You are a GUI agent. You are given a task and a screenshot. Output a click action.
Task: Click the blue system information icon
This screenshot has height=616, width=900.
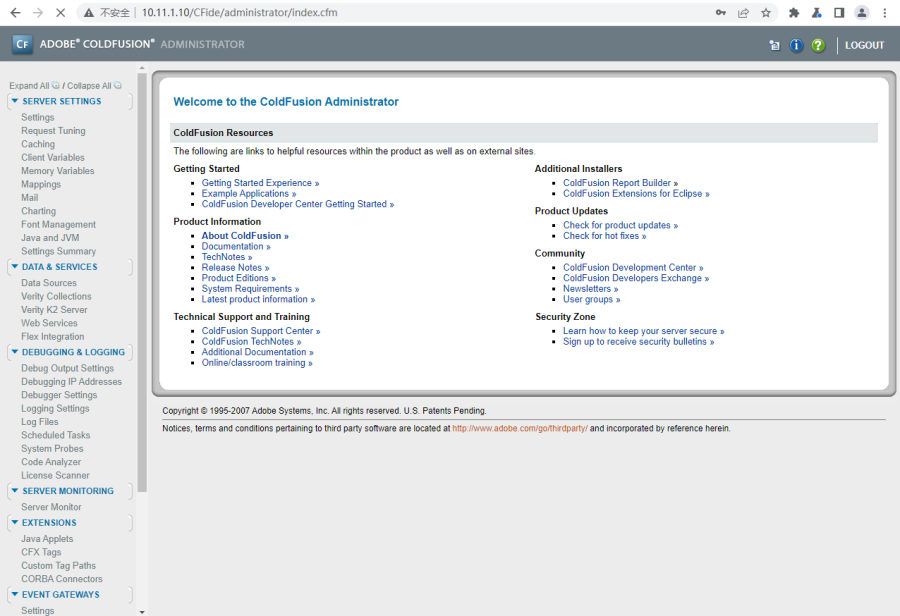tap(796, 45)
